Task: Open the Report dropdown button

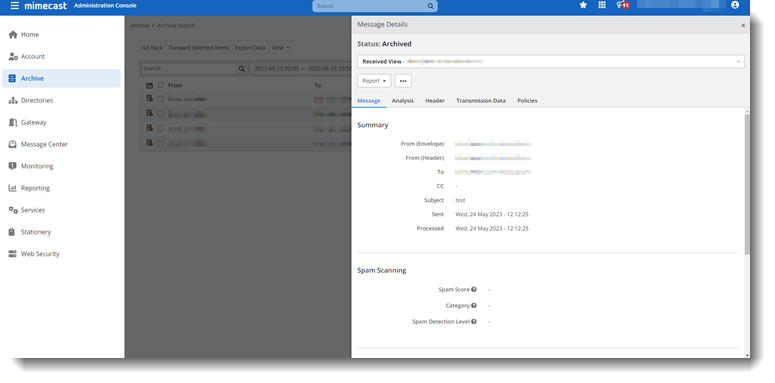Action: 374,81
